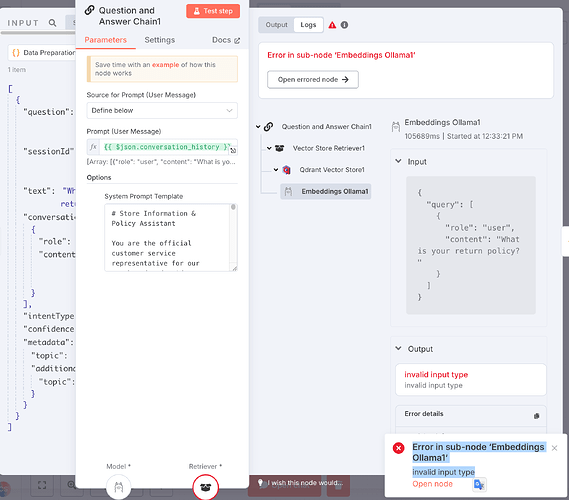This screenshot has height=500, width=569.
Task: Select the Parameters tab
Action: coord(106,40)
